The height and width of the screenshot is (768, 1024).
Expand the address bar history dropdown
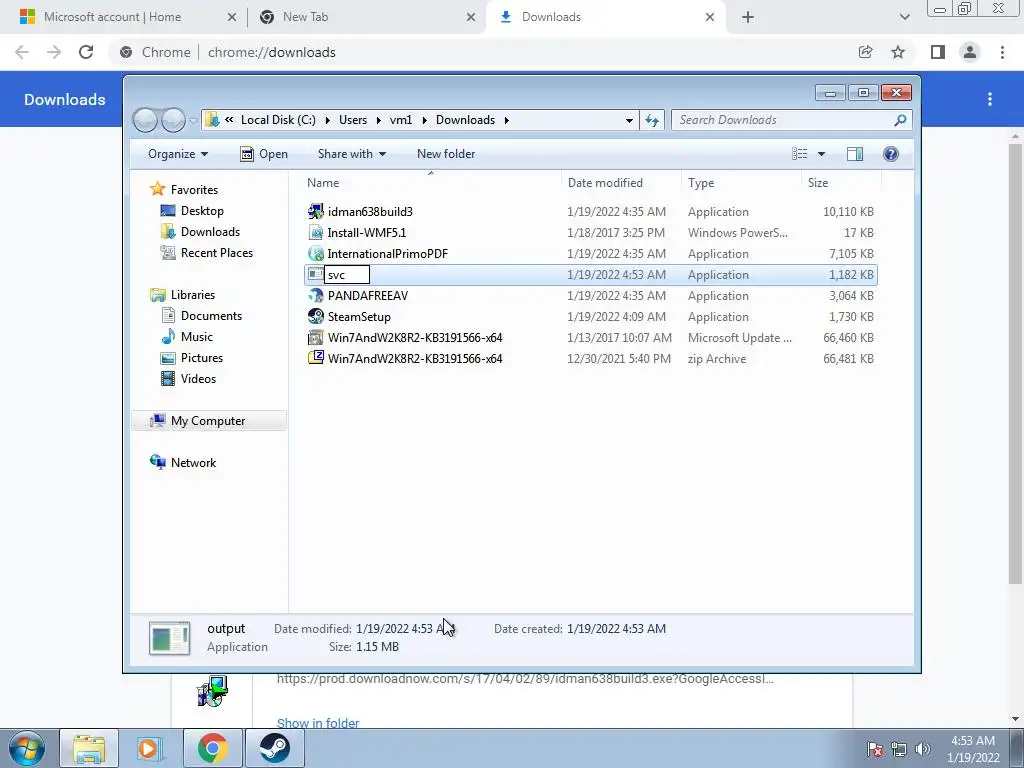[629, 120]
